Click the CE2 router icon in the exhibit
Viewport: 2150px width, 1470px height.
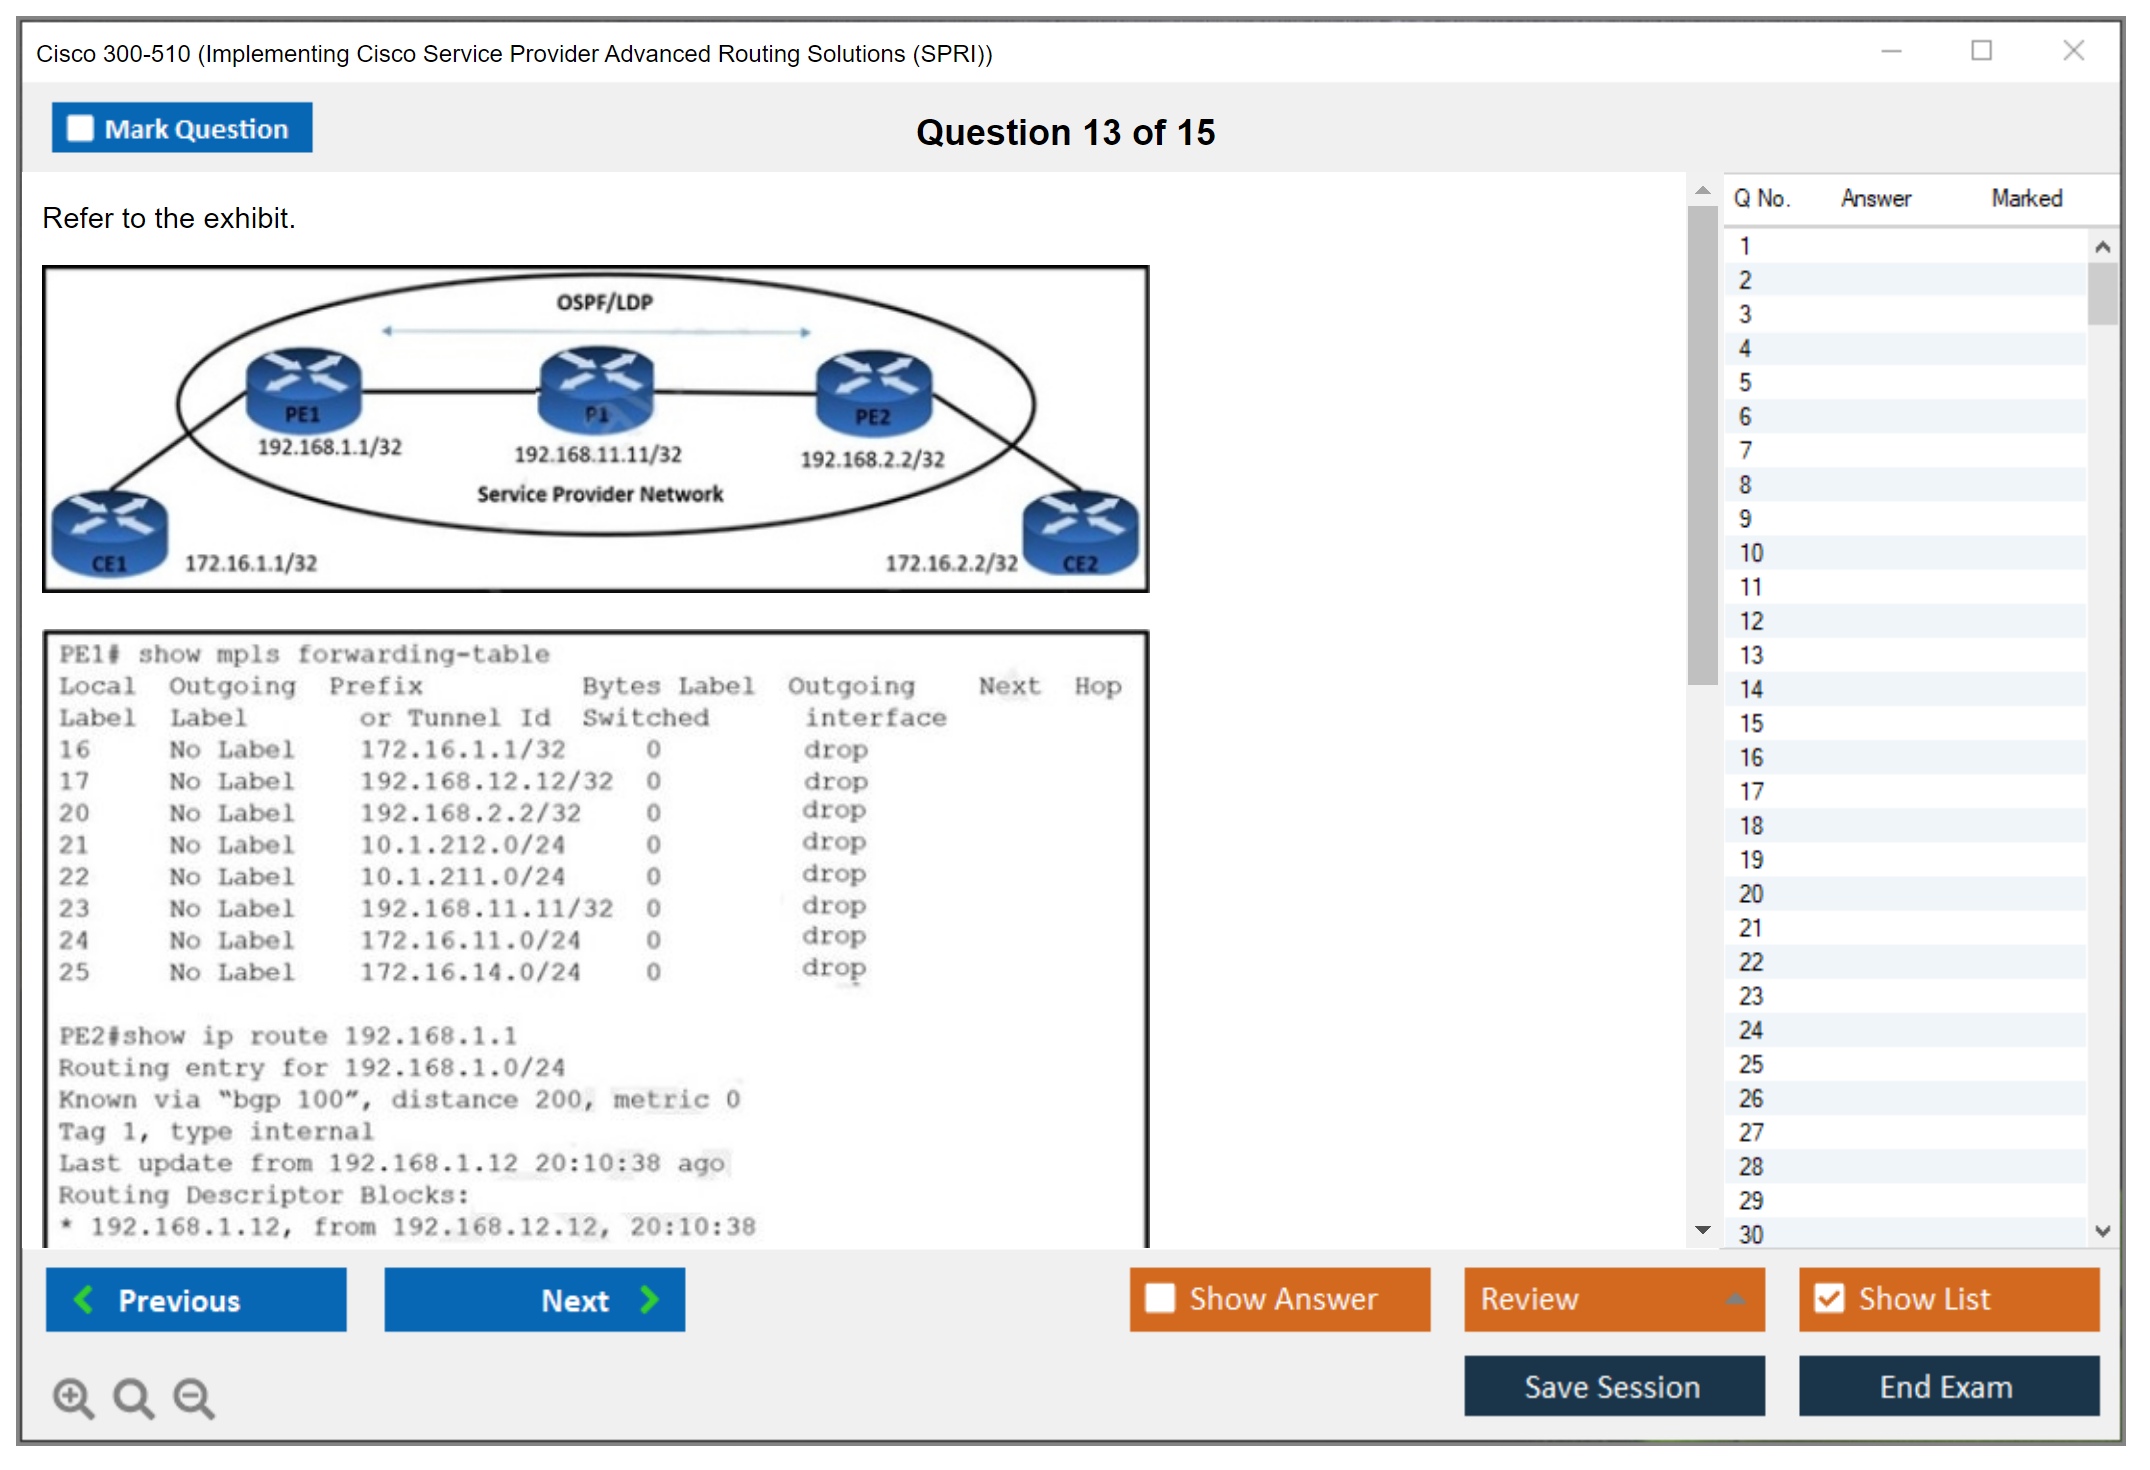1080,533
